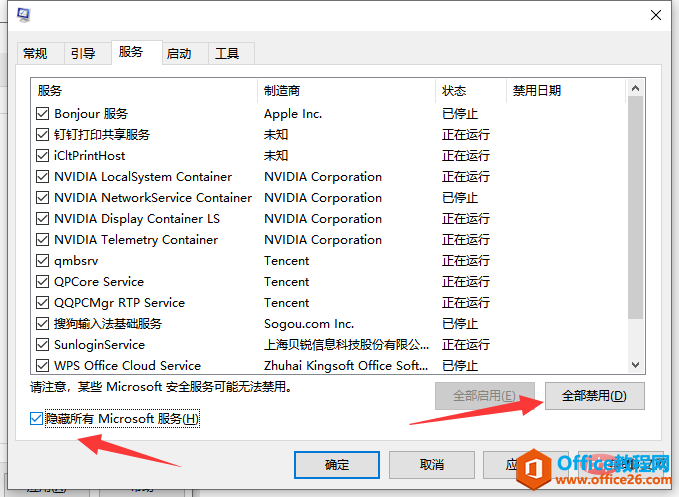
Task: Click the Zhuhai Kingsoft Office Soft manufacturer cell
Action: point(346,365)
